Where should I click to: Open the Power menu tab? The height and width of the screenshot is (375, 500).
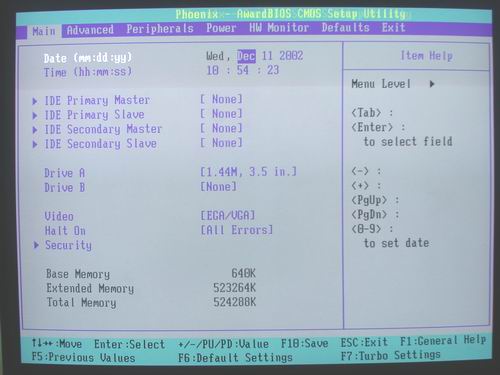(x=221, y=28)
